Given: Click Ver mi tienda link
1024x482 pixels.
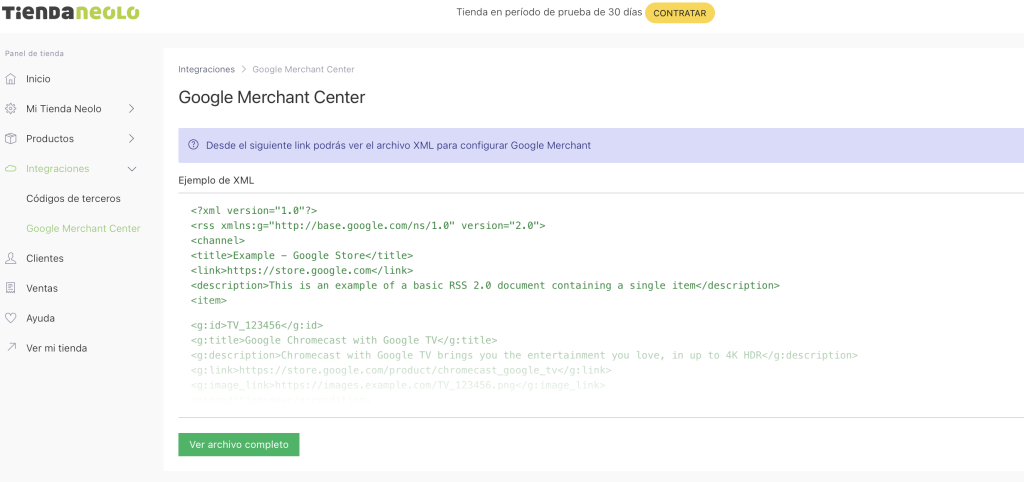Looking at the screenshot, I should point(56,348).
